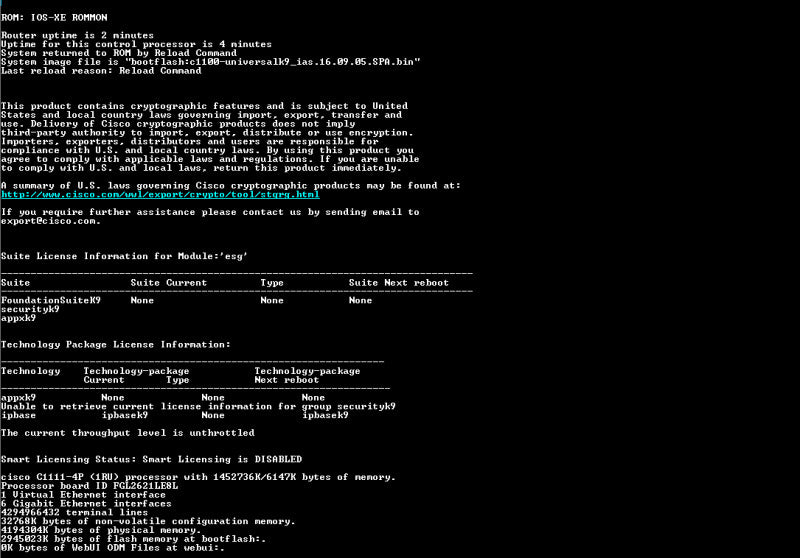Viewport: 800px width, 558px height.
Task: Click 'The current throughput level is unthrottled' line
Action: point(128,433)
